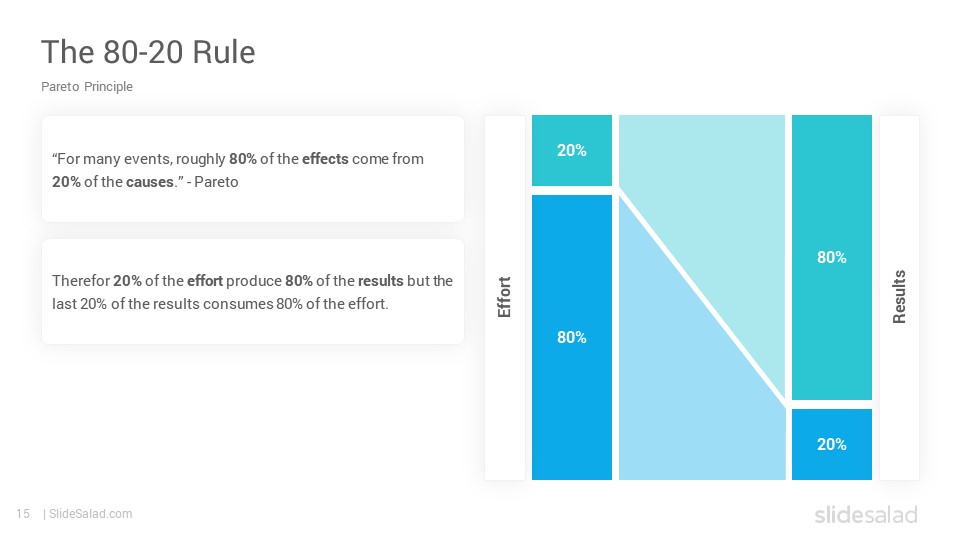The width and height of the screenshot is (960, 540).
Task: Click the vertical "Effort" label panel
Action: [x=504, y=298]
